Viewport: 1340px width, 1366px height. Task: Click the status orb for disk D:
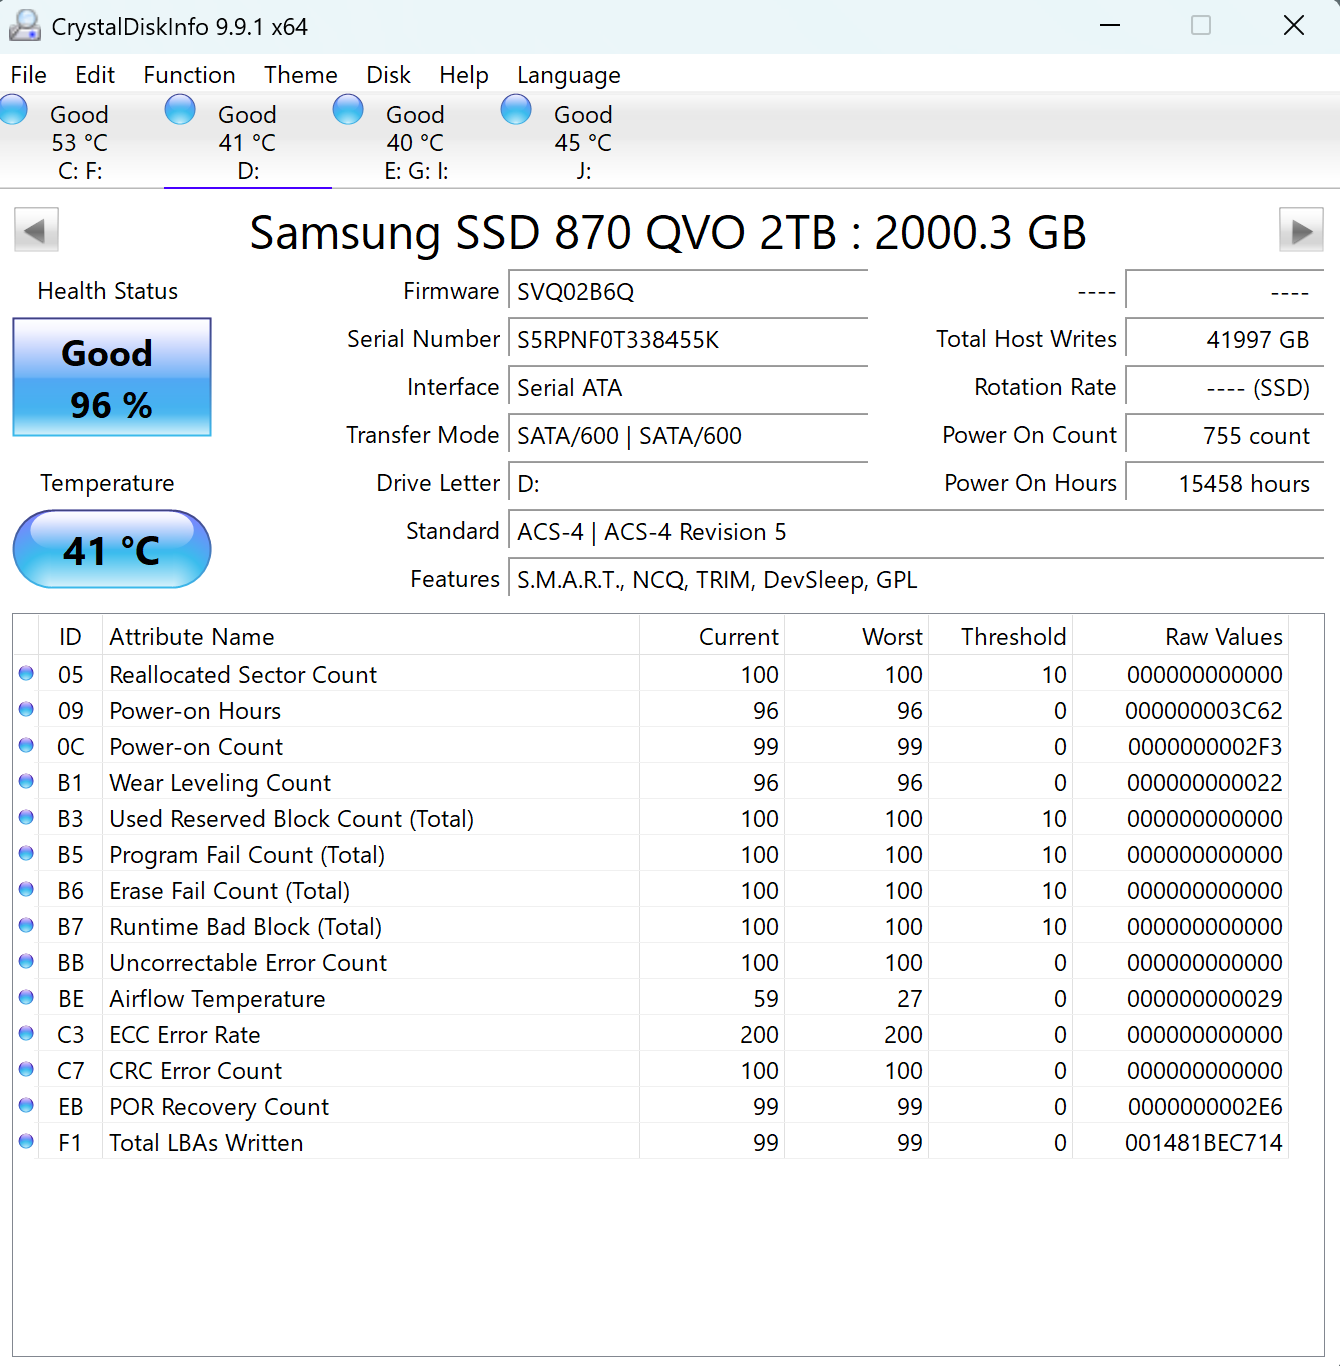coord(180,109)
